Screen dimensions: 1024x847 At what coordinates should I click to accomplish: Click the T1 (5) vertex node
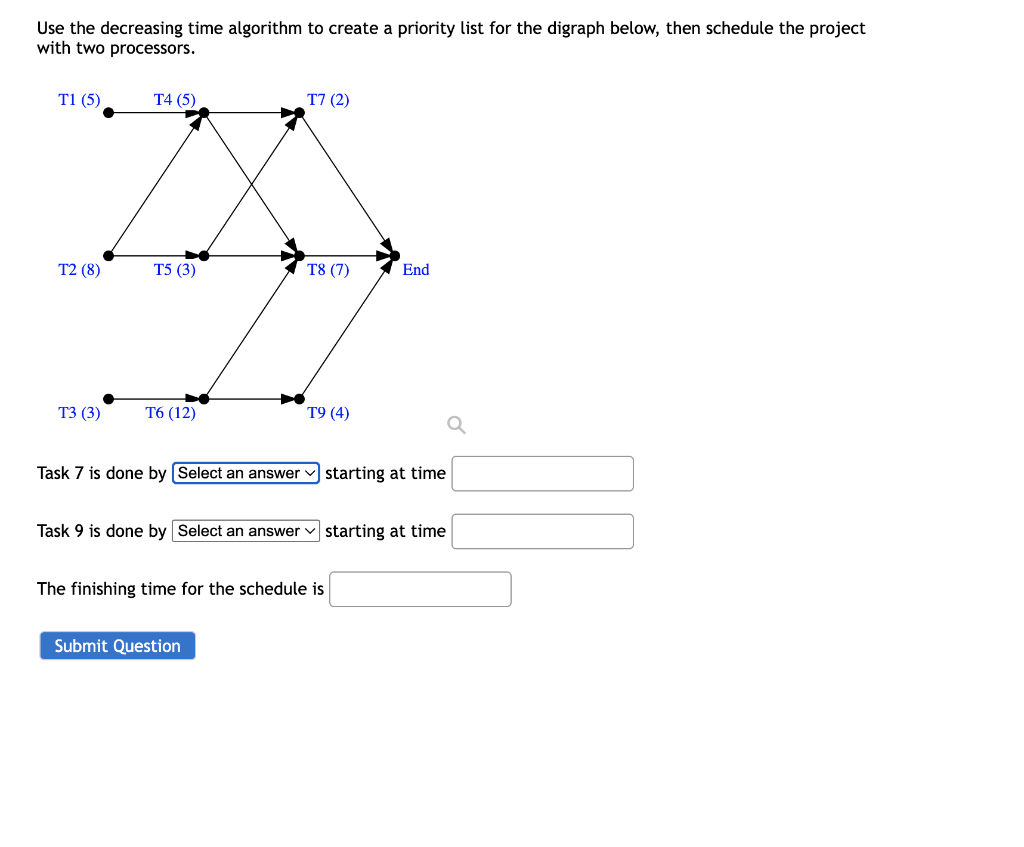coord(110,113)
